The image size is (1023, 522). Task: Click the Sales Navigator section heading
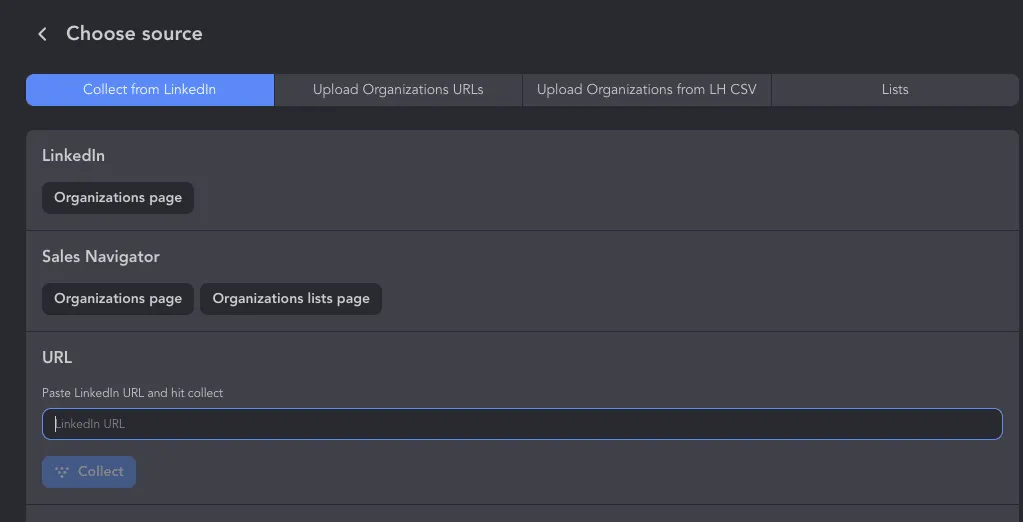point(100,256)
